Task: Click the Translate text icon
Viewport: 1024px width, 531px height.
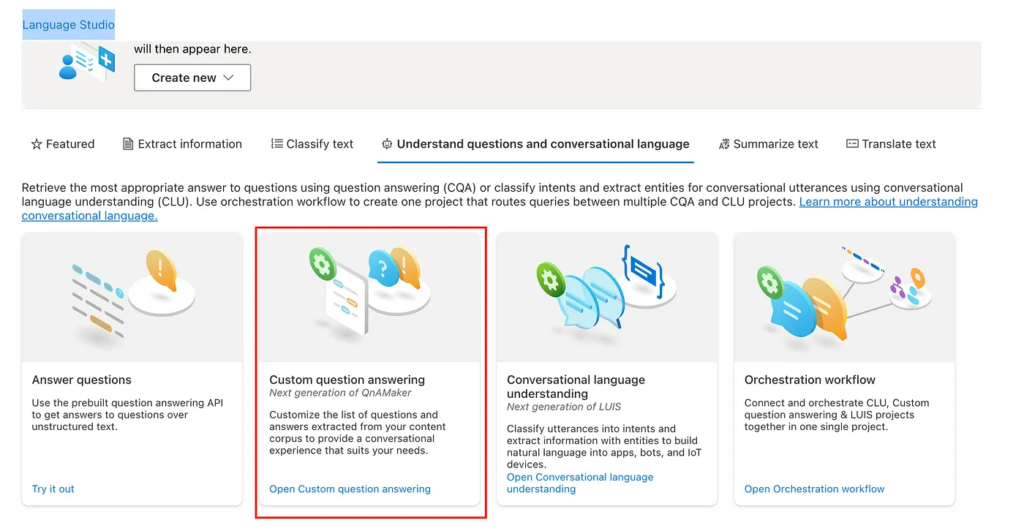Action: 852,144
